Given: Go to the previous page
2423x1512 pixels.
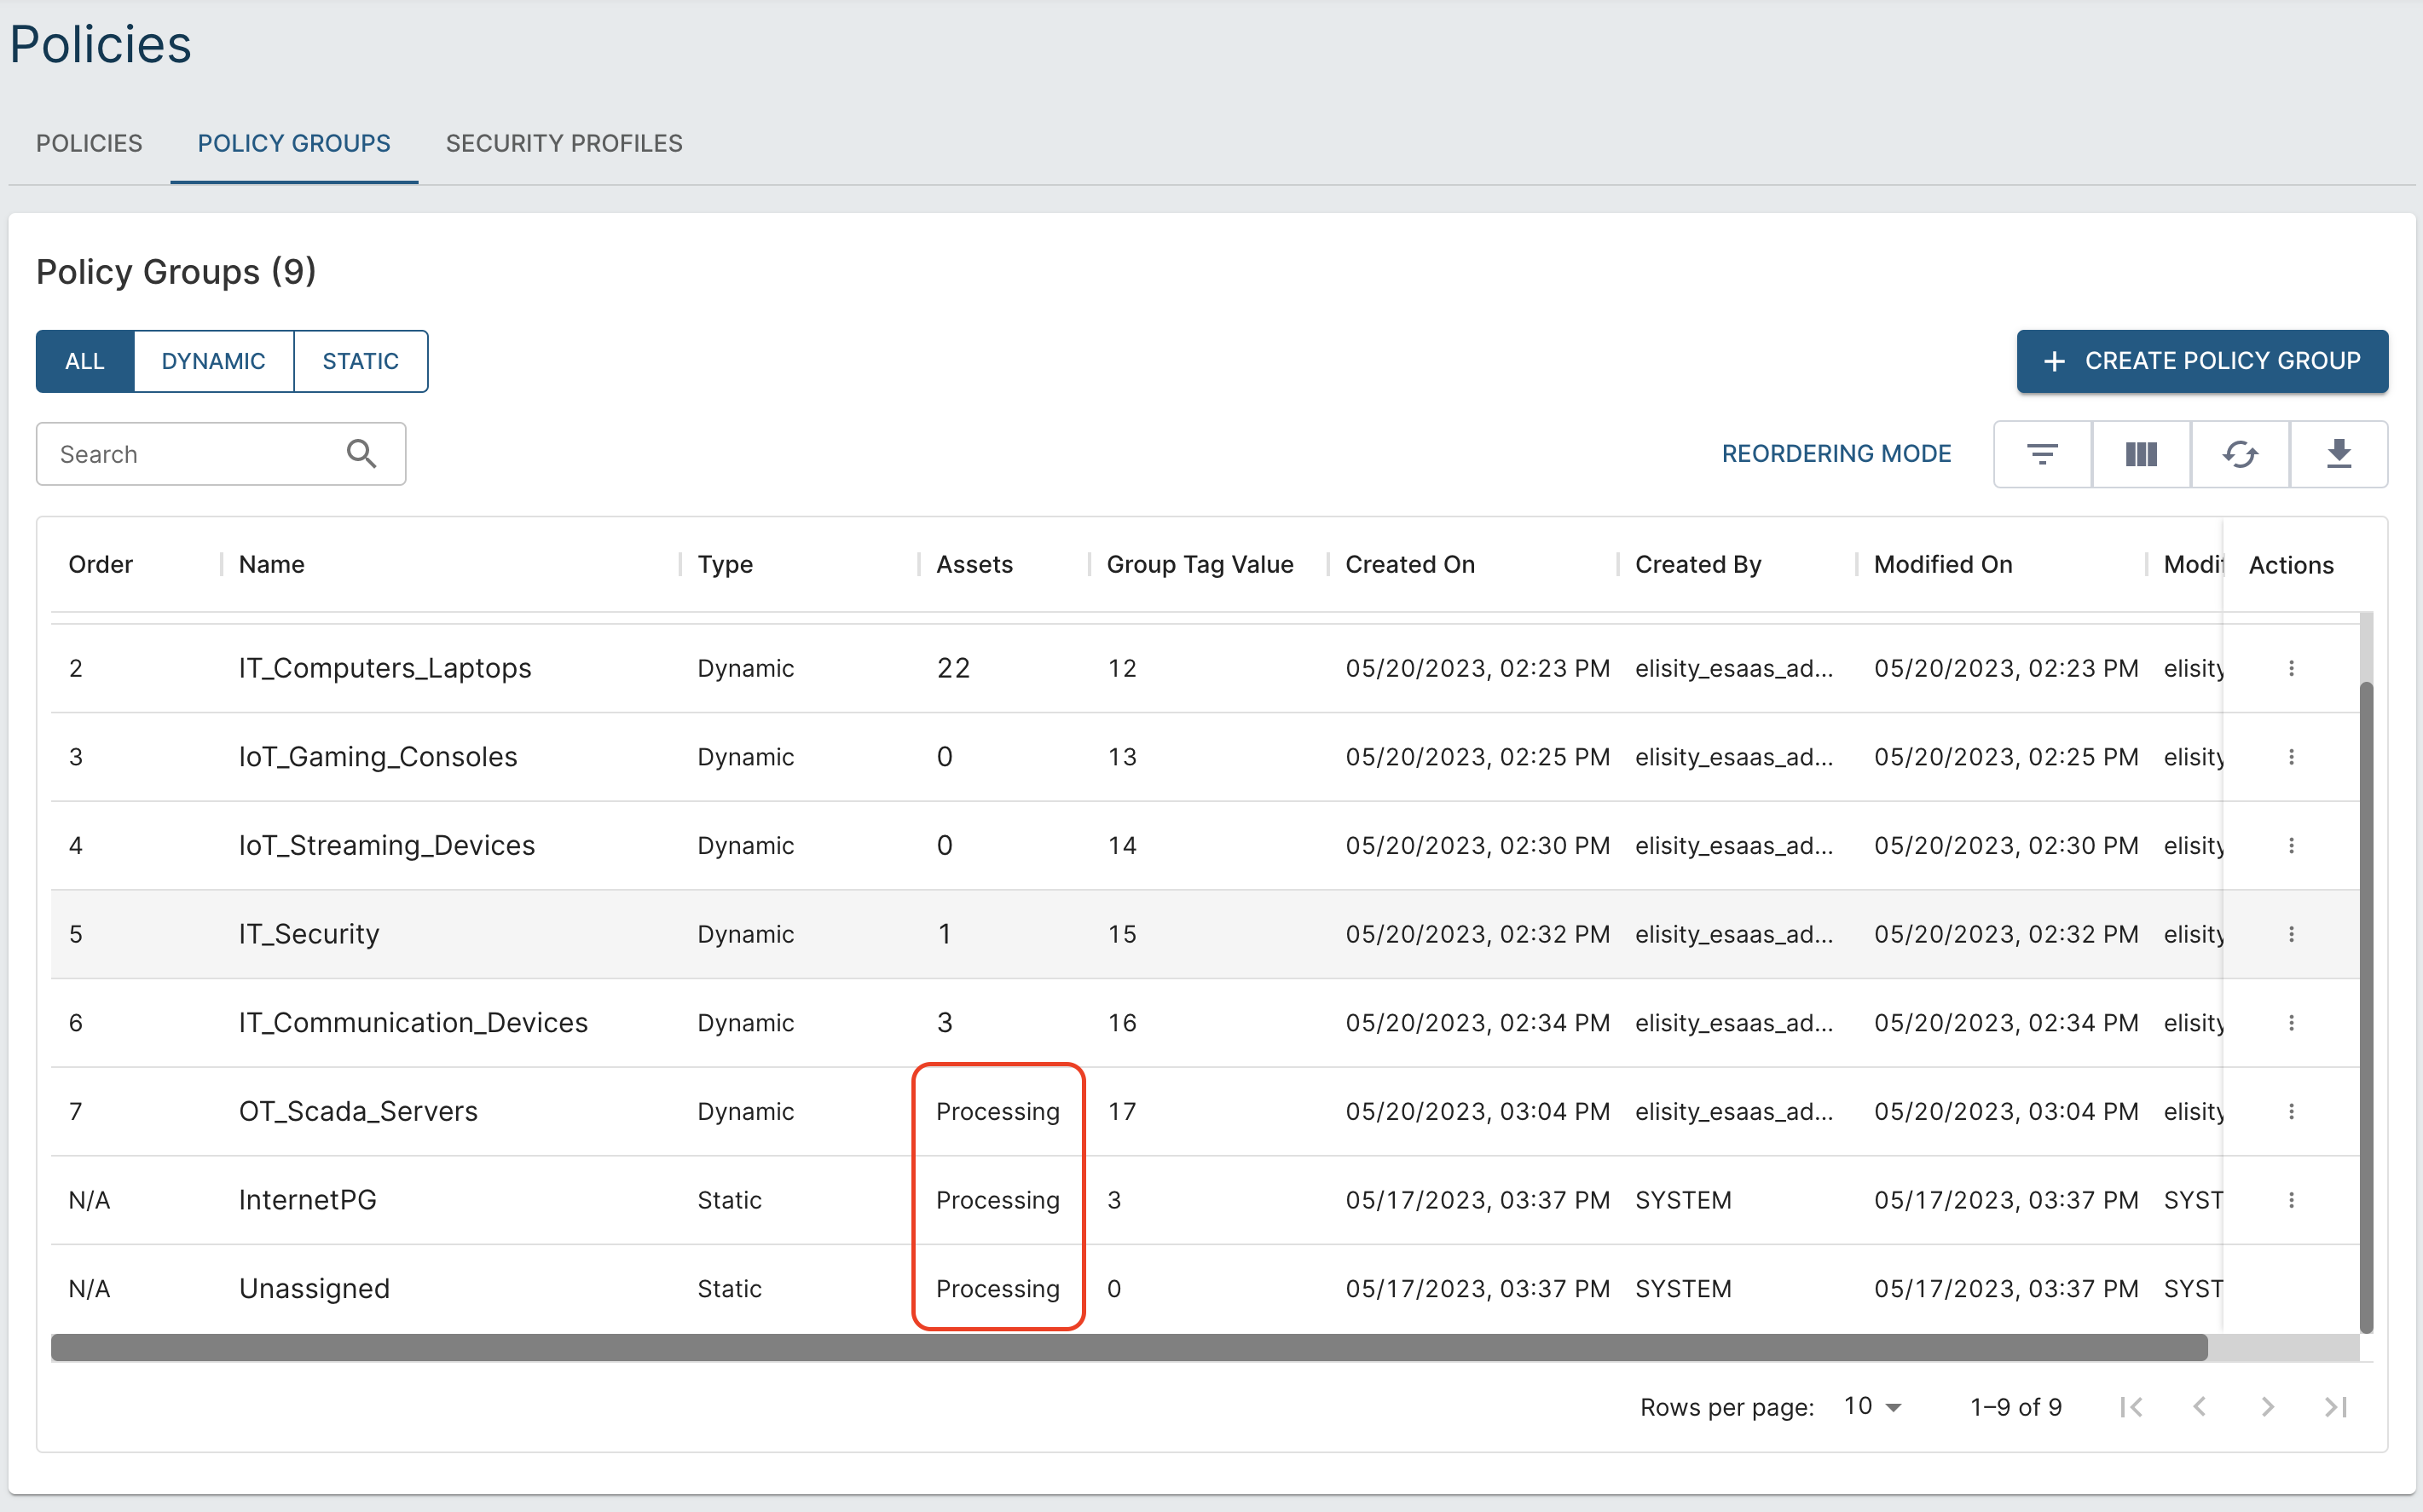Looking at the screenshot, I should pos(2199,1407).
